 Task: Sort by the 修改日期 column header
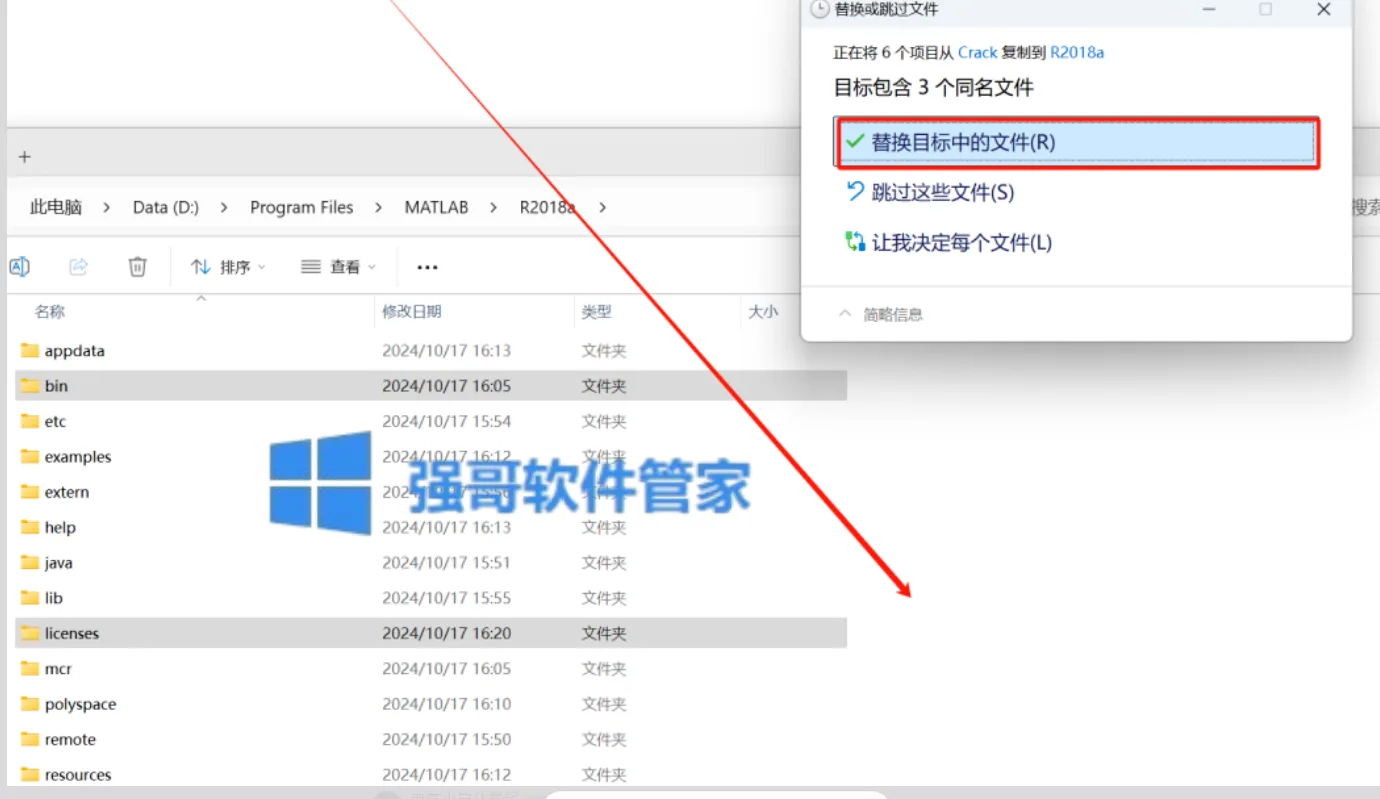coord(412,312)
